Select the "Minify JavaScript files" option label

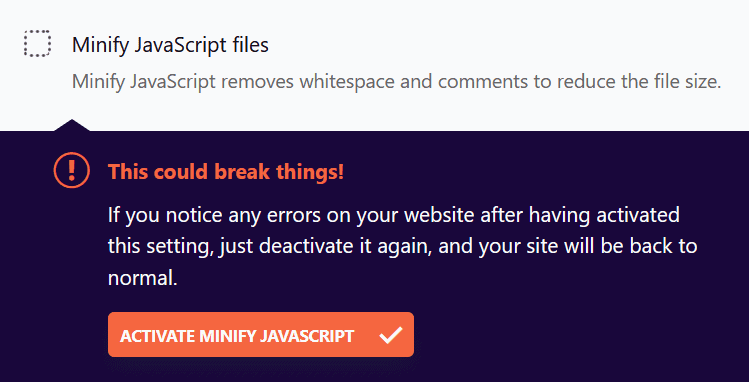(x=170, y=45)
